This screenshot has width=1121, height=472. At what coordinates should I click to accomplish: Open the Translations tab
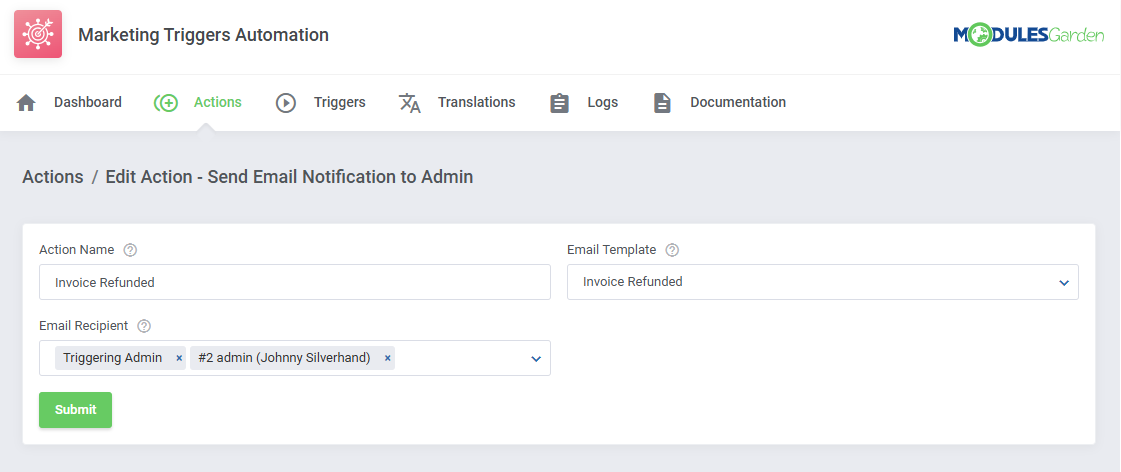(x=457, y=102)
